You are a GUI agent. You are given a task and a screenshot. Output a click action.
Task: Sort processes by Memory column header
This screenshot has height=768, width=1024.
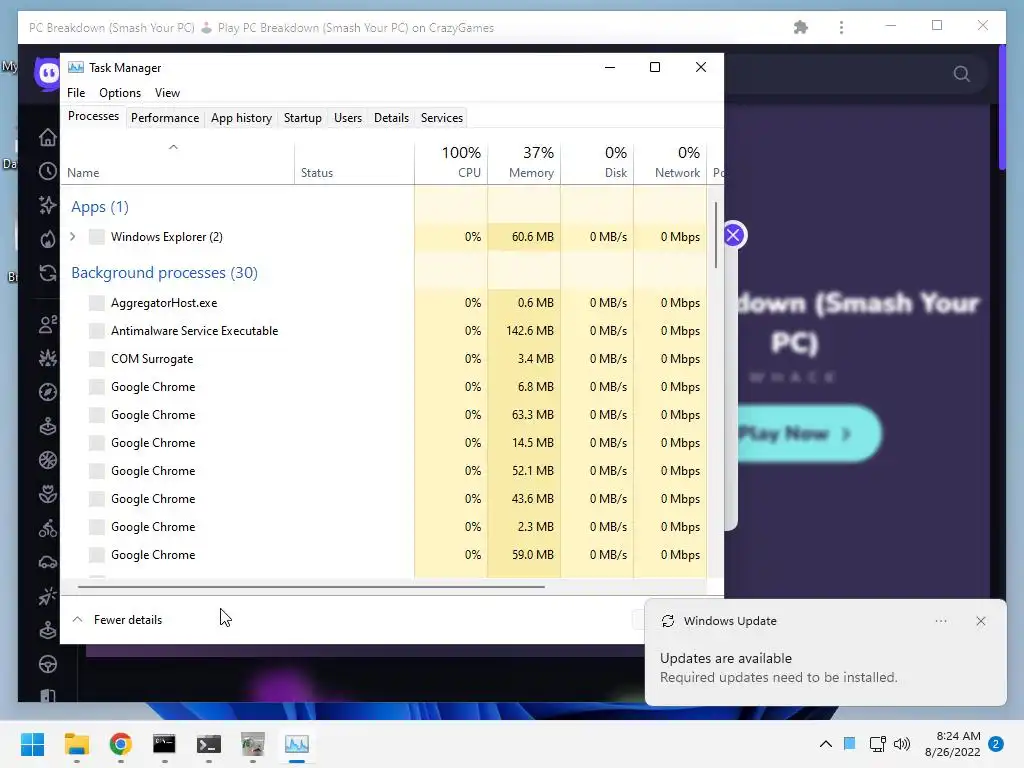[x=524, y=162]
